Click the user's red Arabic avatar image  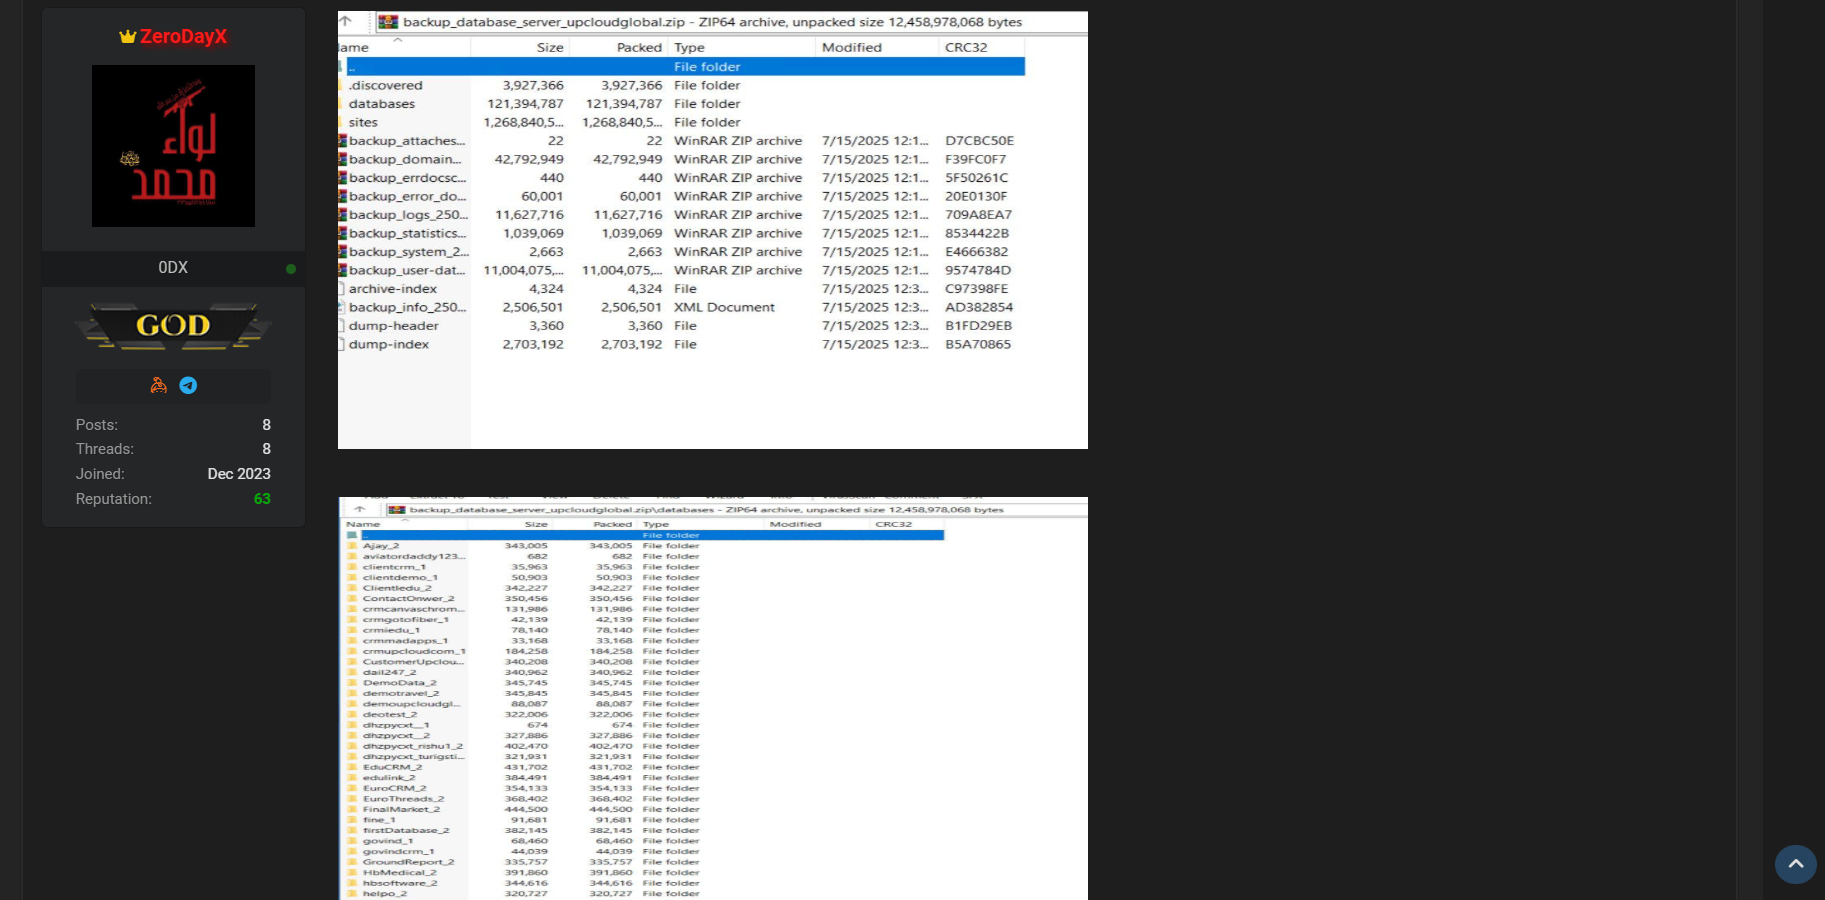pyautogui.click(x=173, y=146)
